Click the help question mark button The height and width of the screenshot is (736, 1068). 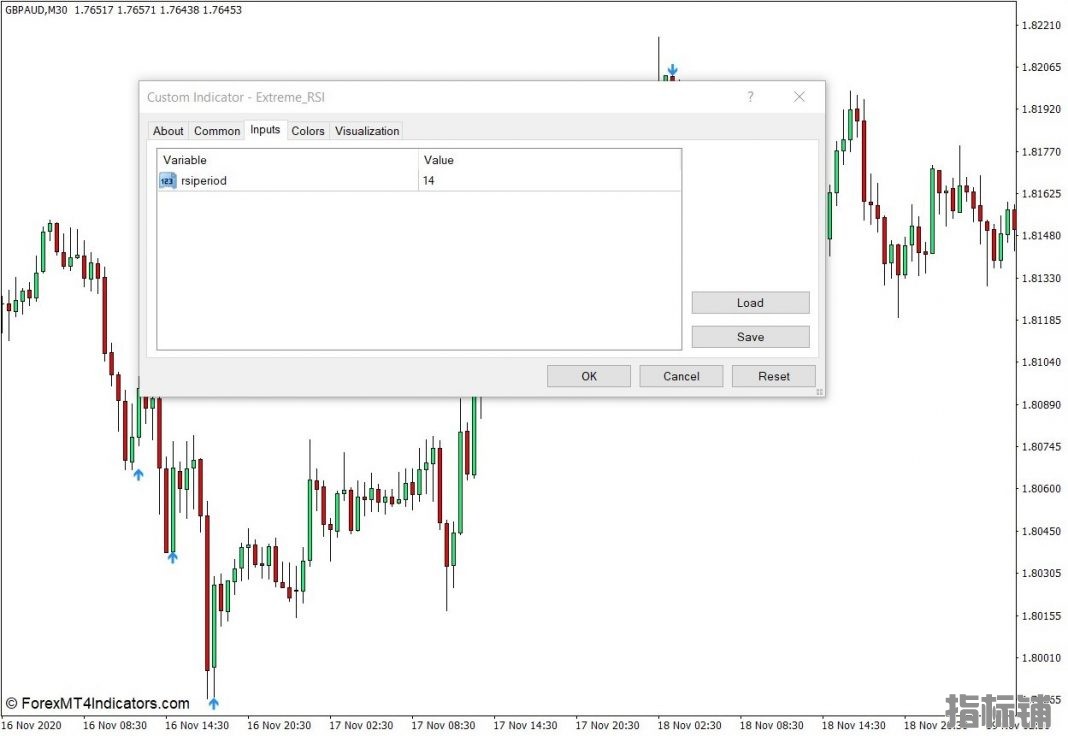751,97
